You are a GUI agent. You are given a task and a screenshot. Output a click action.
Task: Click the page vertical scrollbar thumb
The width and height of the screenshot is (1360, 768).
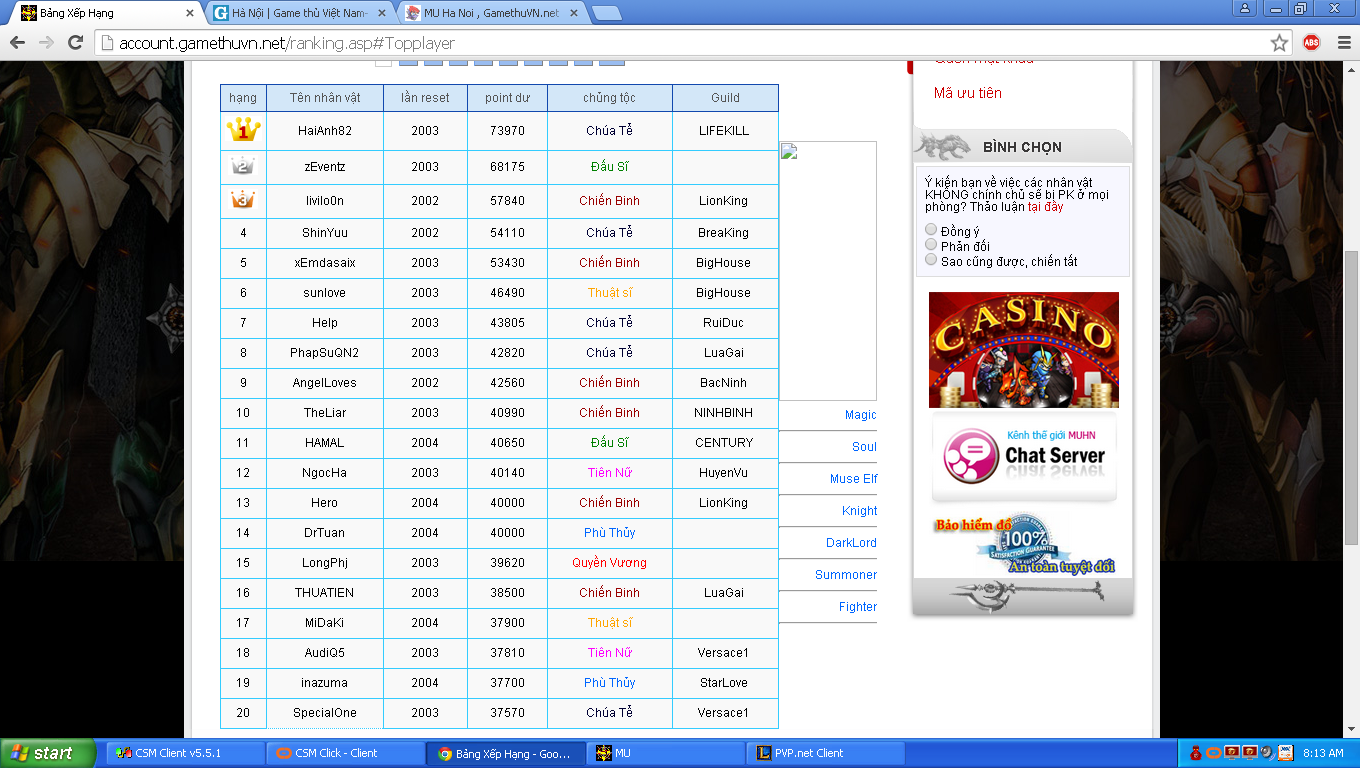tap(1351, 397)
